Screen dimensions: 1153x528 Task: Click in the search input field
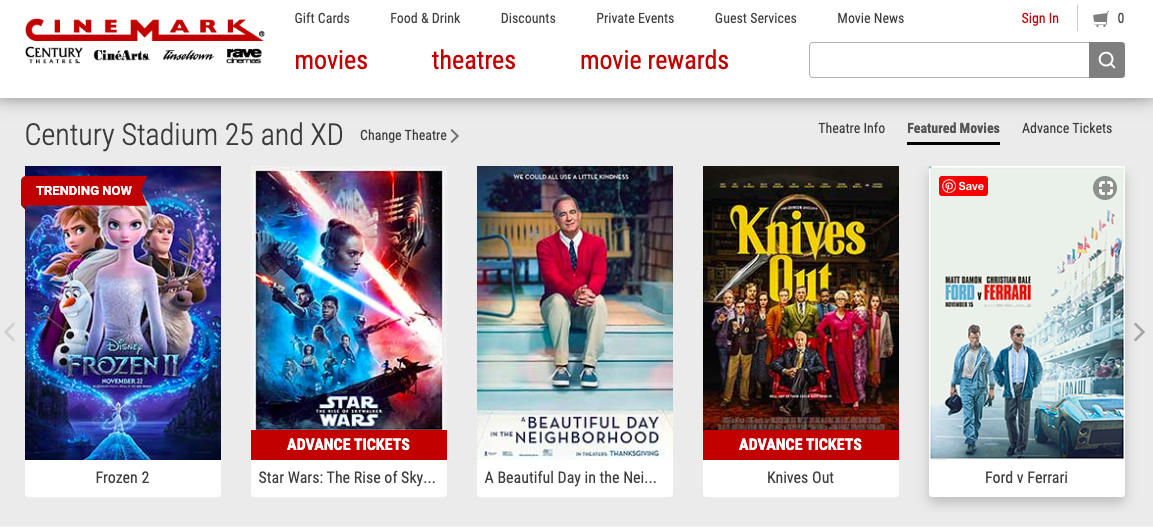[x=949, y=60]
